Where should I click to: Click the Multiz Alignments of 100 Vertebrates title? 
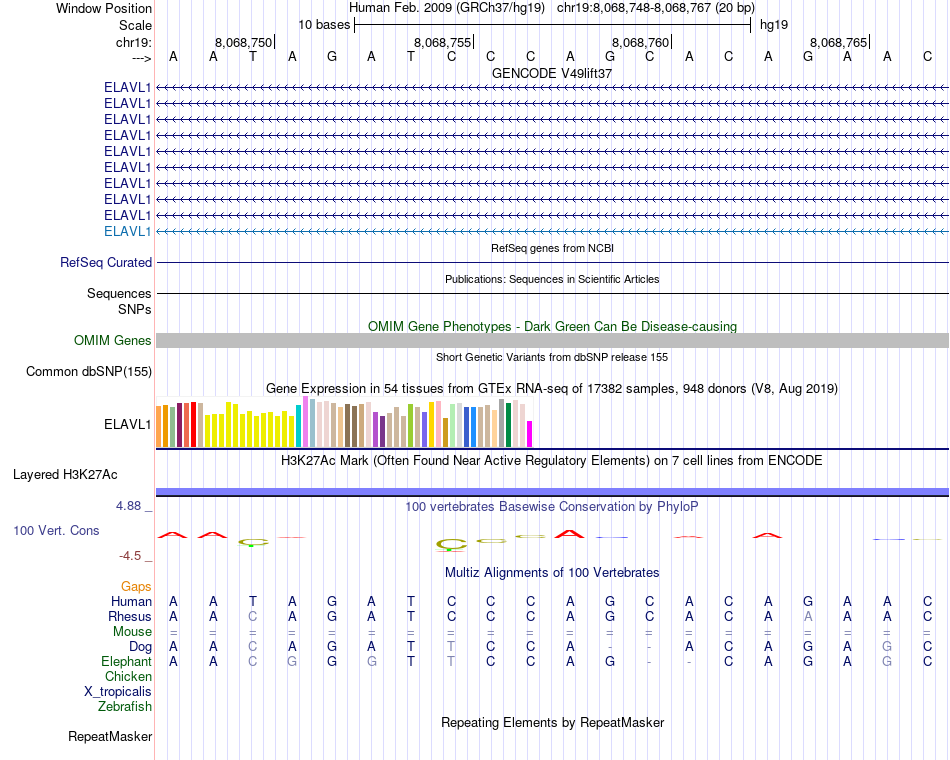pyautogui.click(x=552, y=573)
